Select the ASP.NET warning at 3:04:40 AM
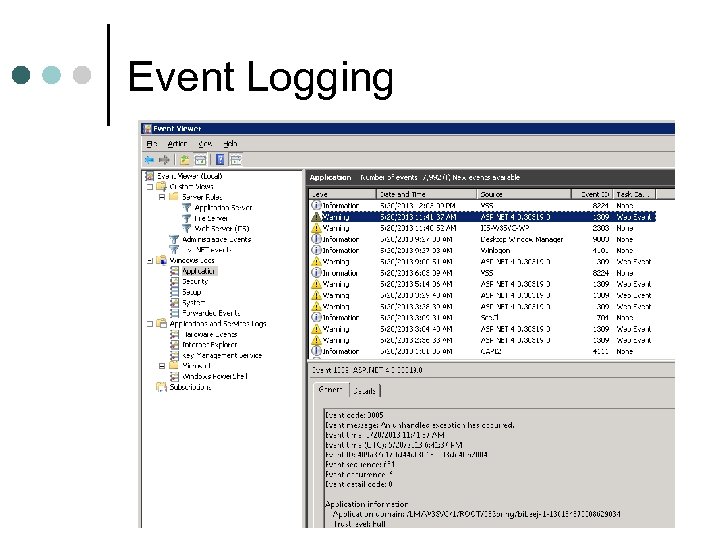This screenshot has width=720, height=540. coord(482,329)
